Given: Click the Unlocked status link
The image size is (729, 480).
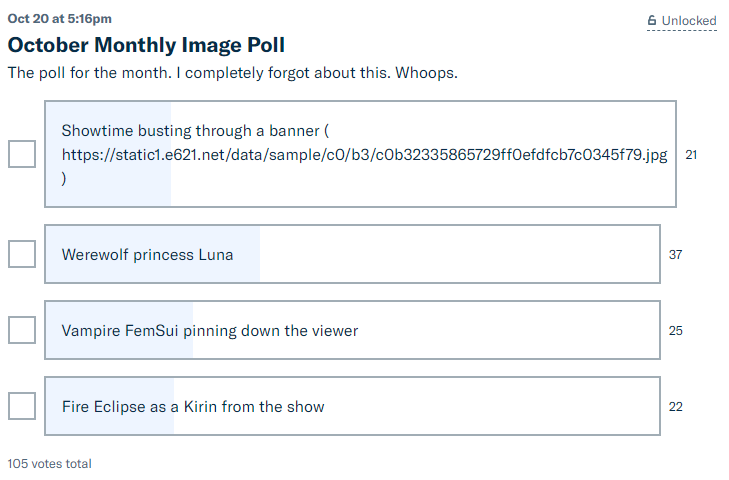Looking at the screenshot, I should pos(688,20).
